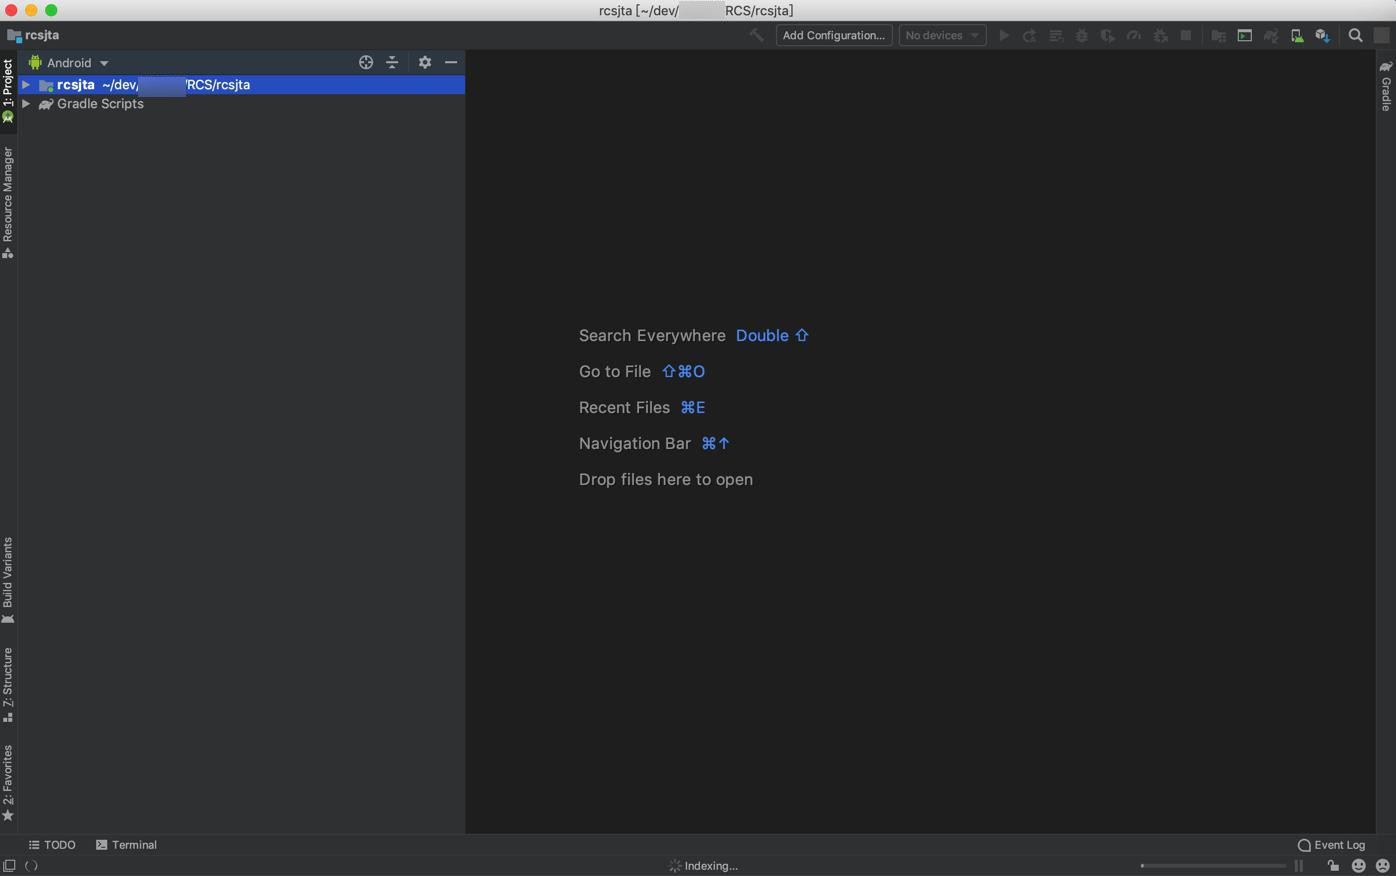Toggle tool window bars in status bar corner
This screenshot has width=1396, height=876.
(9, 866)
